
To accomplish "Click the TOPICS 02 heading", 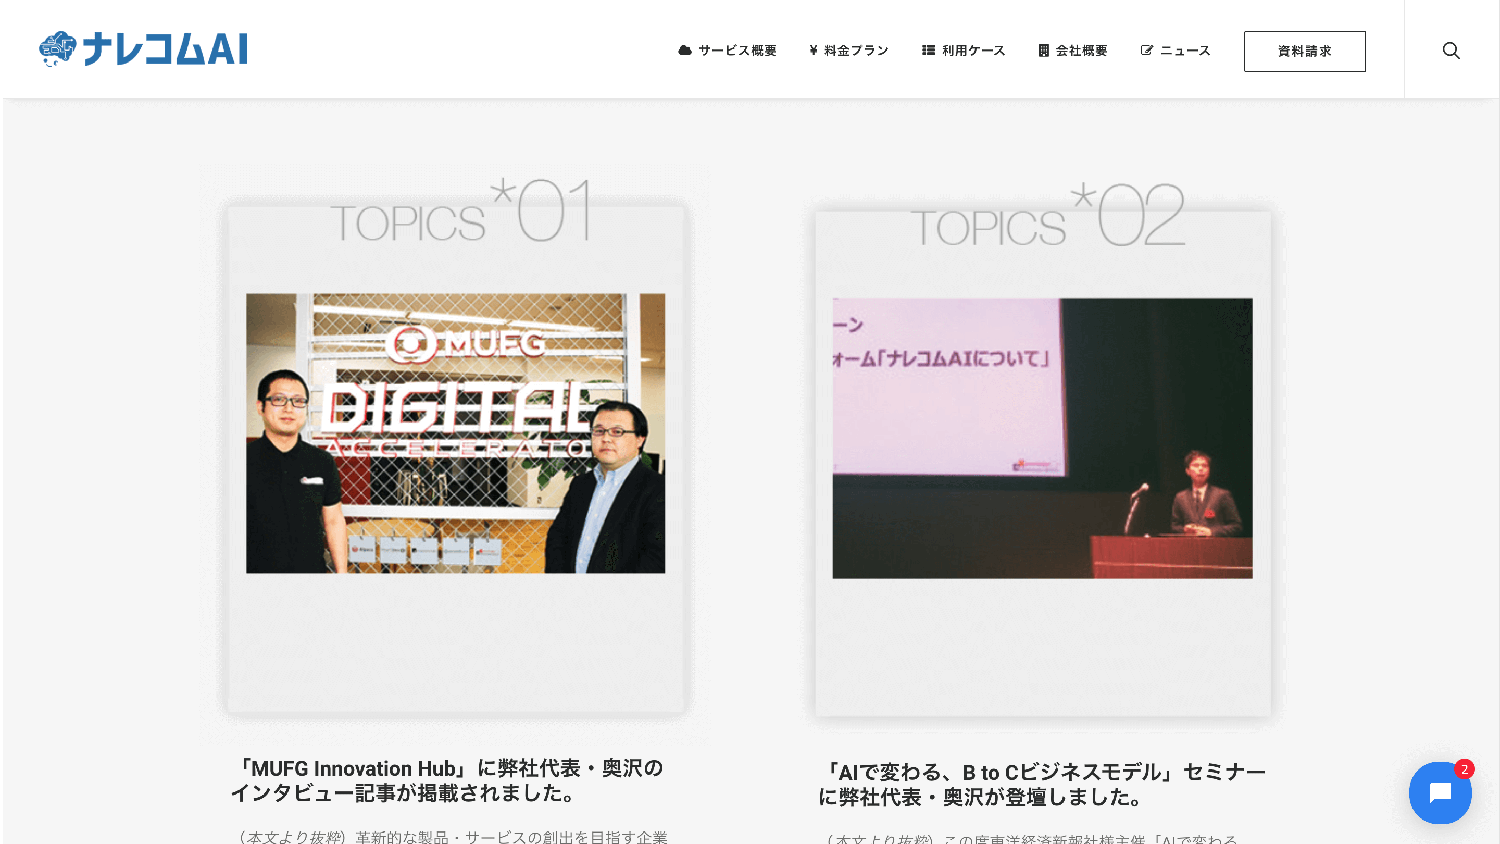I will [1048, 215].
